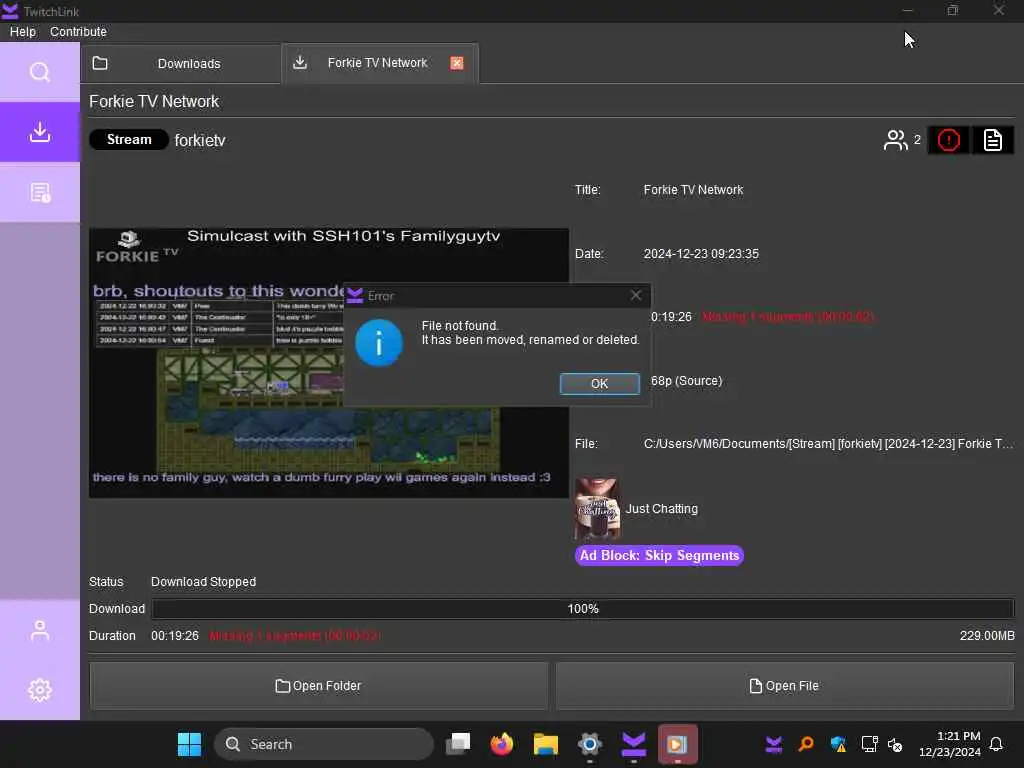This screenshot has height=768, width=1024.
Task: Click the date value 2024-12-23 09:23:35
Action: click(701, 254)
